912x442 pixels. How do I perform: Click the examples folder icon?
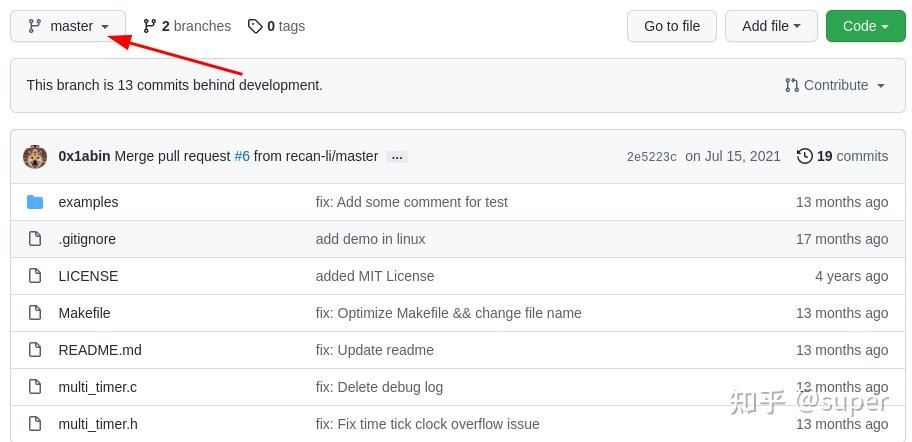35,202
